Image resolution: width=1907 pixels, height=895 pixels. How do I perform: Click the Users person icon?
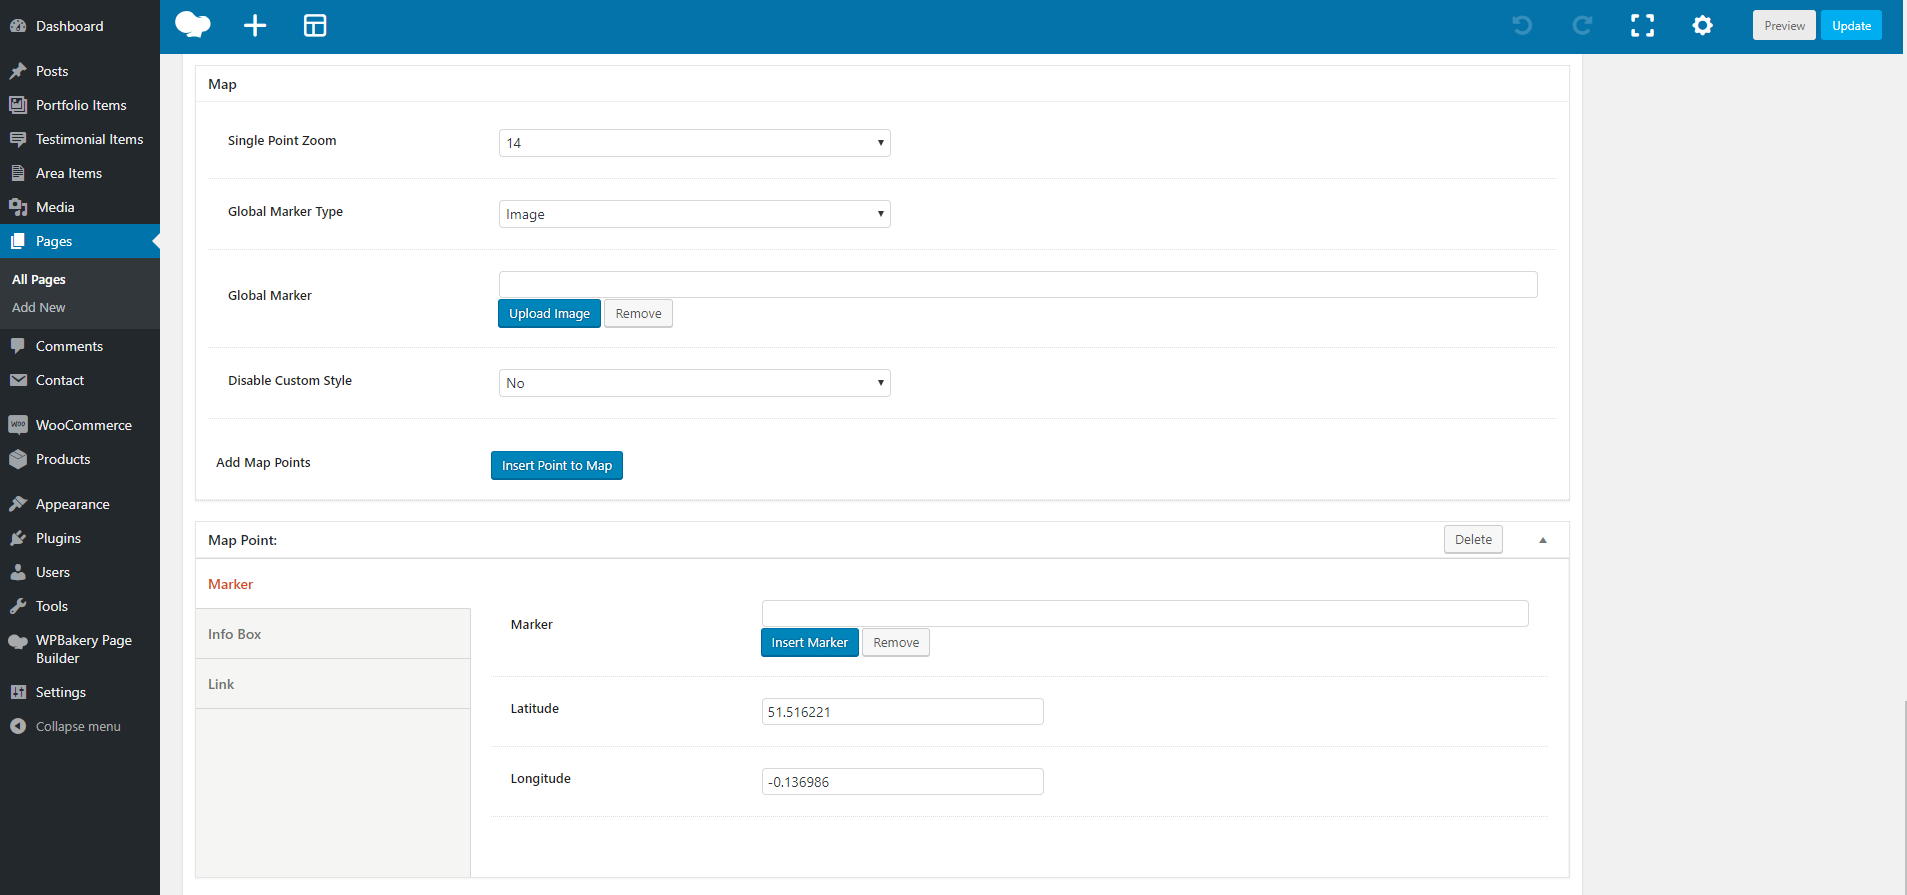(18, 572)
